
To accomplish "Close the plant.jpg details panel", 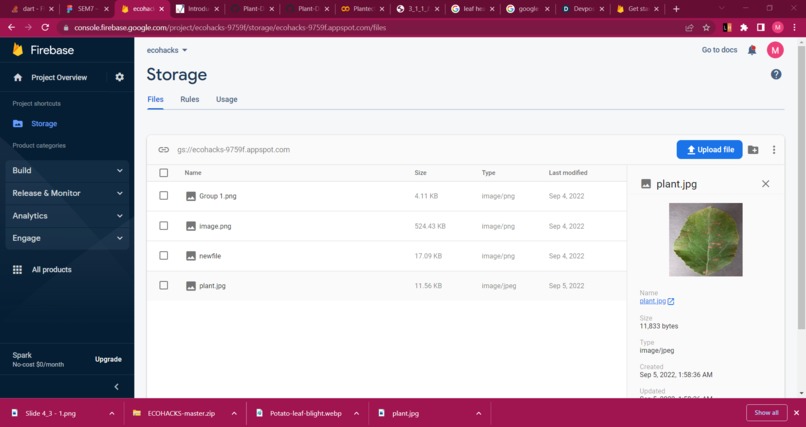I will [765, 184].
